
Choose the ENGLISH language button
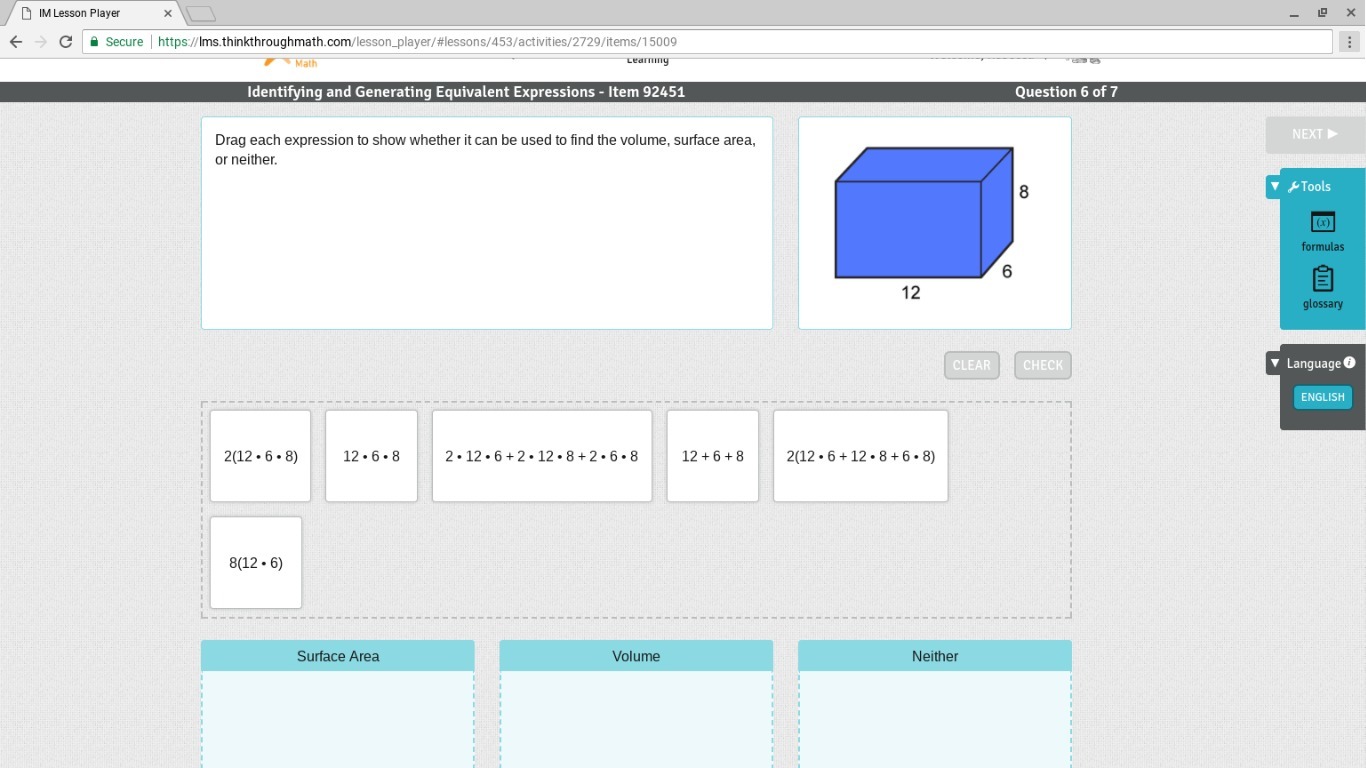1322,397
